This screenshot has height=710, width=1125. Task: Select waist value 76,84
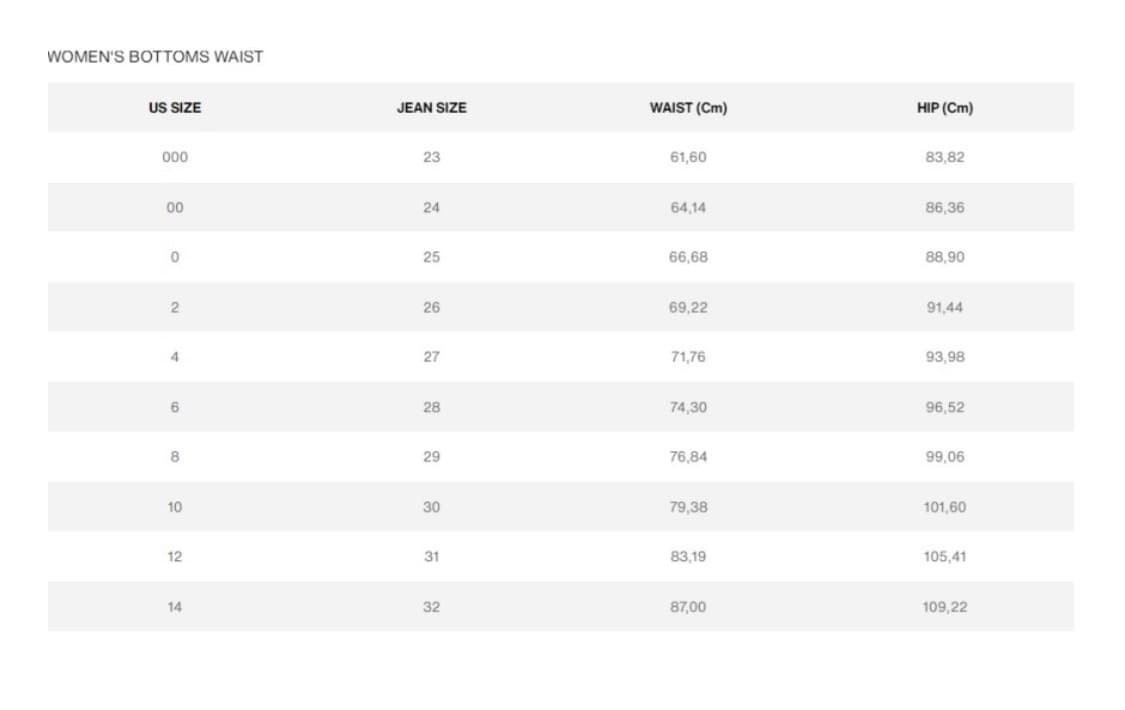688,456
